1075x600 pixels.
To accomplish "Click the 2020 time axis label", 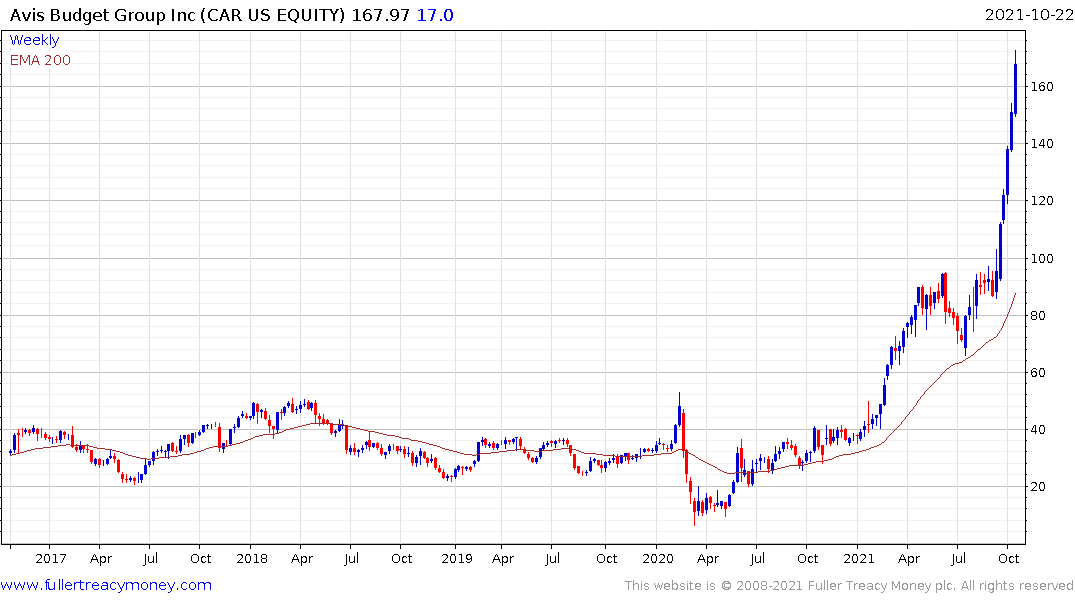I will [x=658, y=558].
